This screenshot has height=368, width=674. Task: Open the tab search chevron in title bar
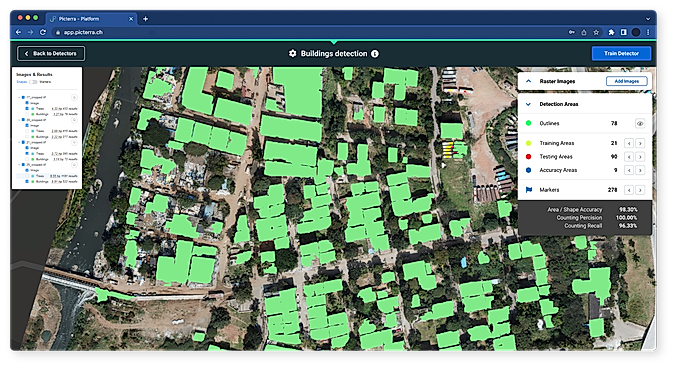click(x=648, y=19)
